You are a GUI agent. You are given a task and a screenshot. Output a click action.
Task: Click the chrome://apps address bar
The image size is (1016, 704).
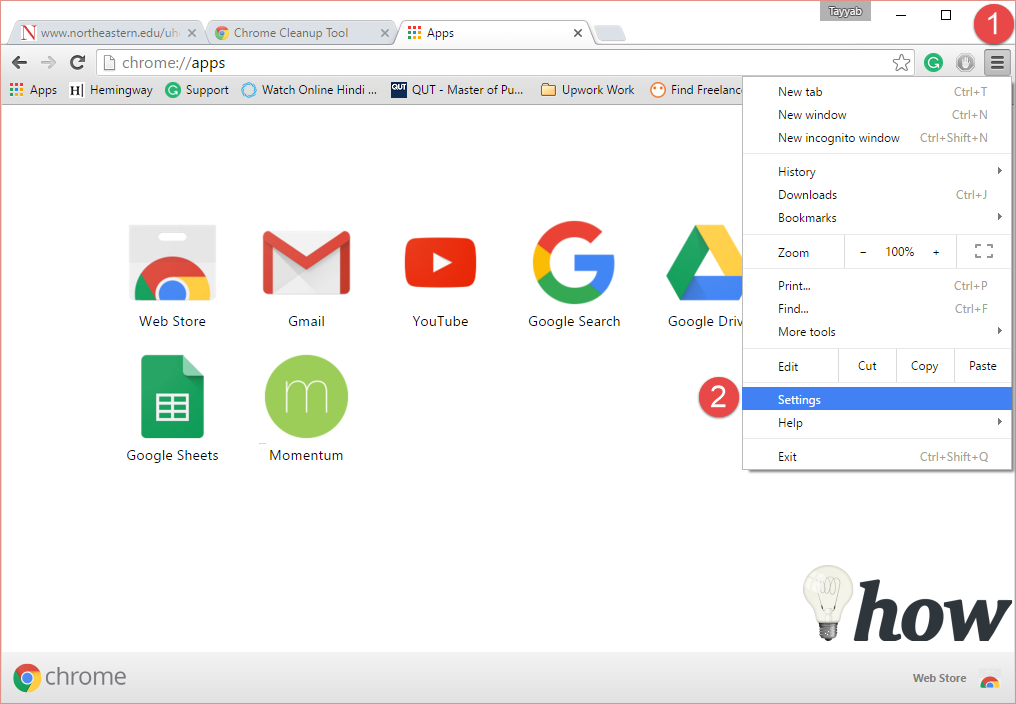[505, 63]
